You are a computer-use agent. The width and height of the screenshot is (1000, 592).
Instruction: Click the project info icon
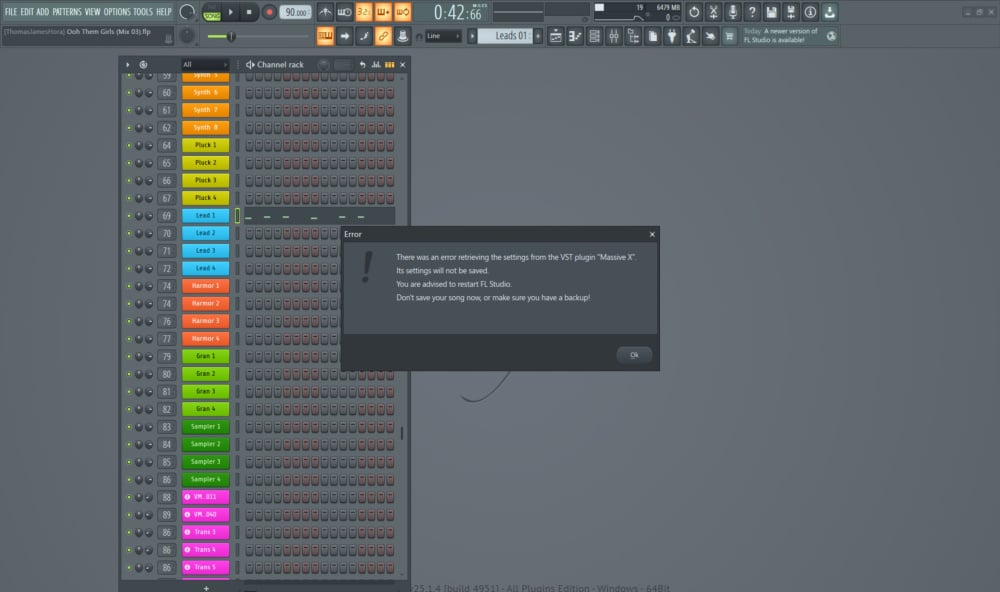810,12
